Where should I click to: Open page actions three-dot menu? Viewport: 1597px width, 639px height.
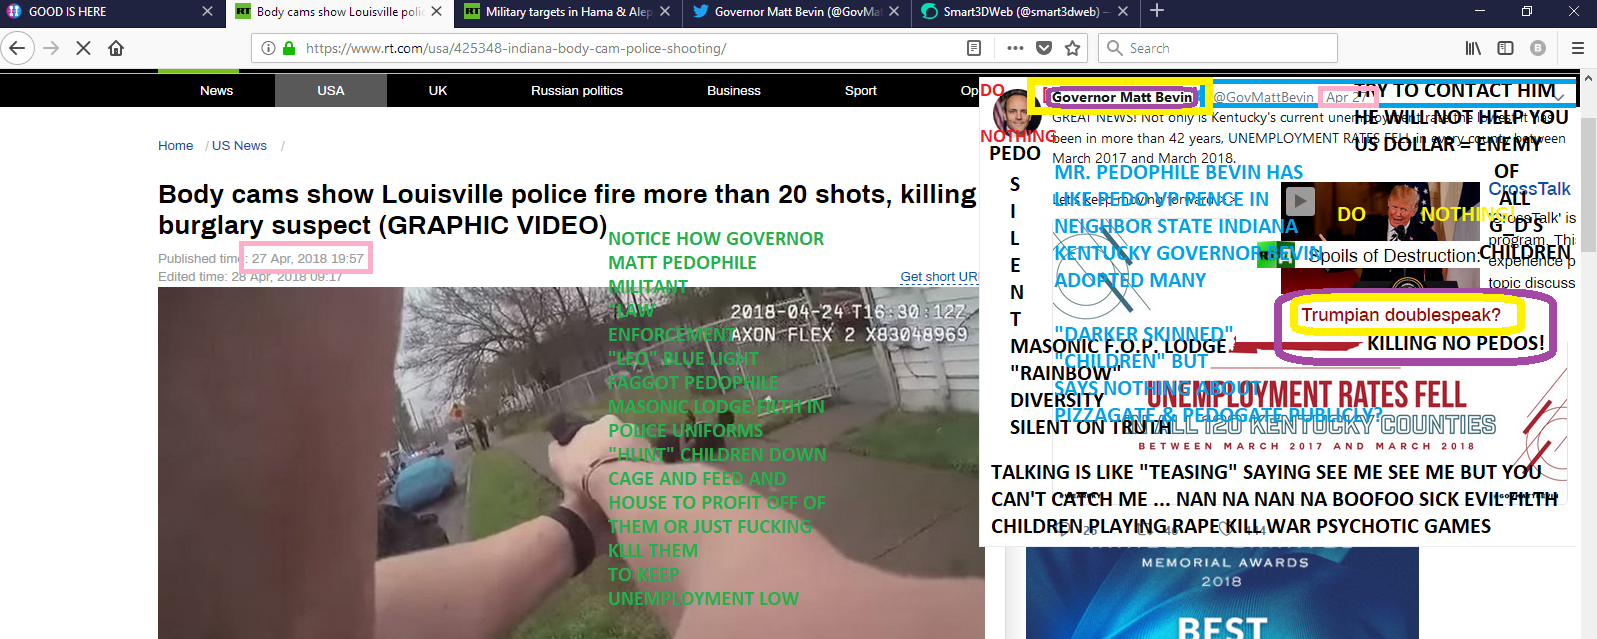[1015, 48]
